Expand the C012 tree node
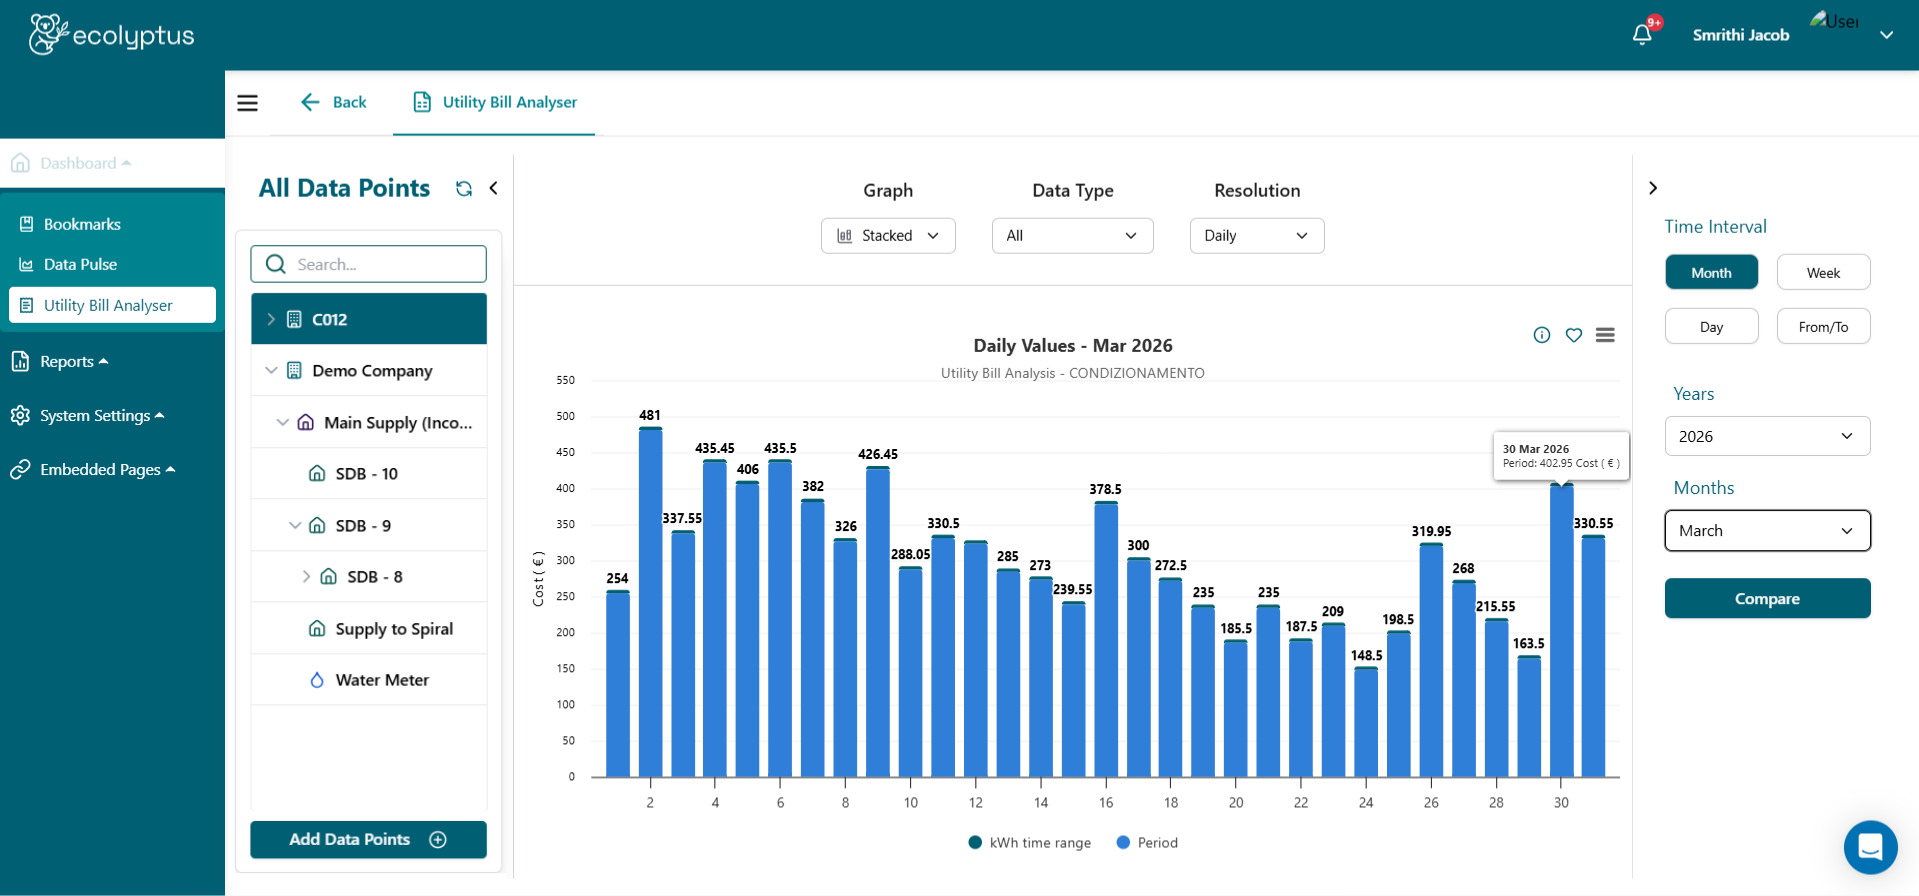 tap(271, 319)
